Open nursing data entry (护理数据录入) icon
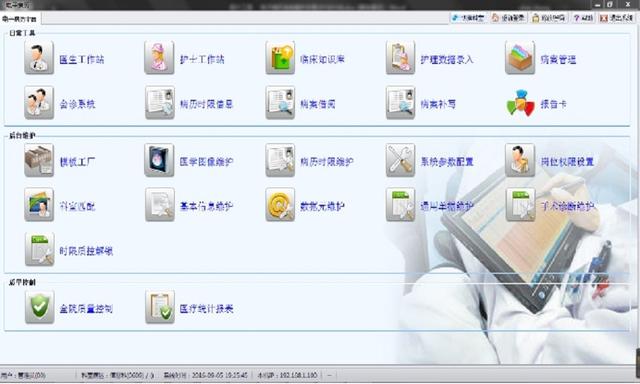The height and width of the screenshot is (384, 640). pos(400,58)
